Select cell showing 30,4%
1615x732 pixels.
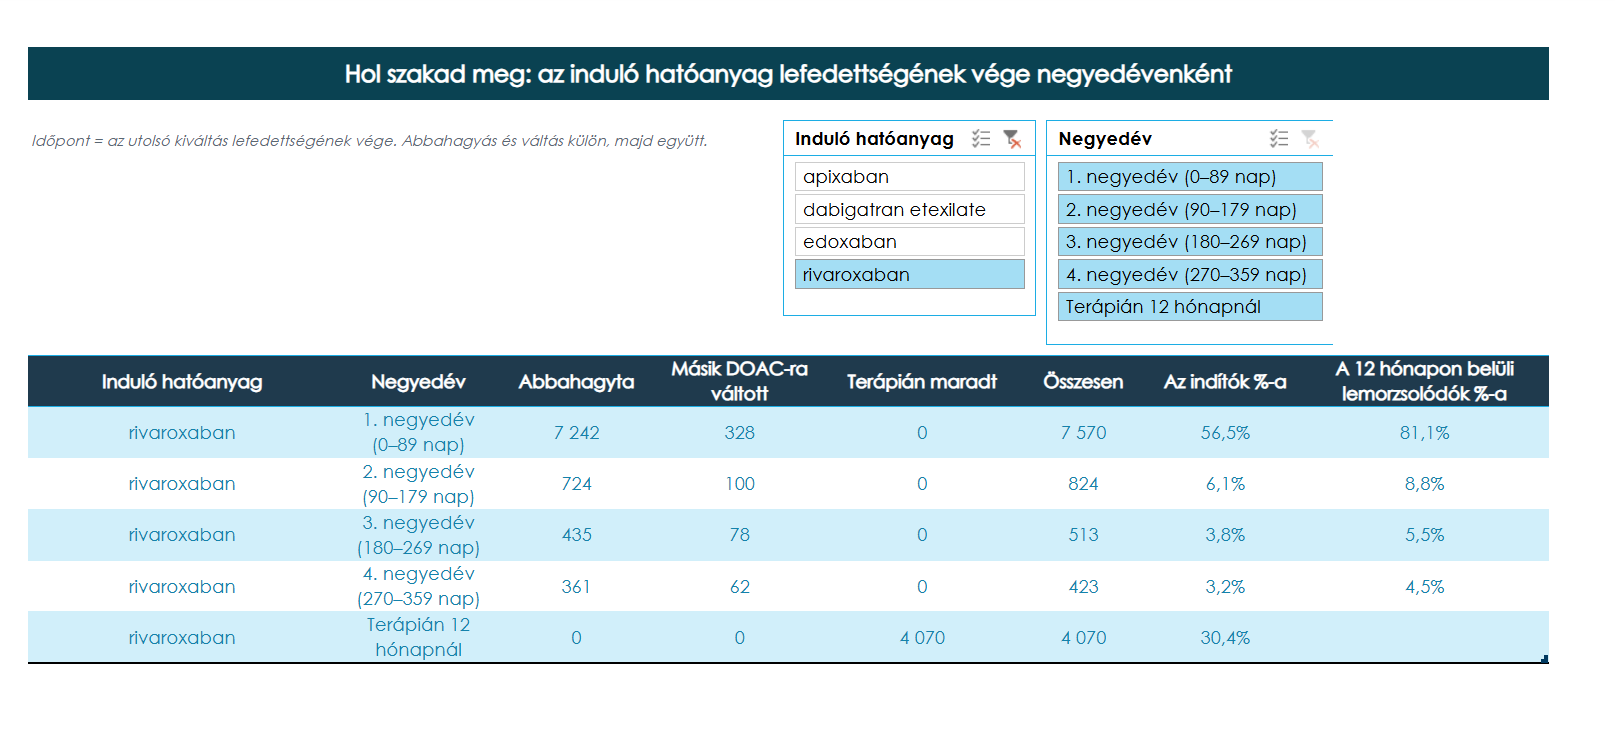click(1225, 638)
